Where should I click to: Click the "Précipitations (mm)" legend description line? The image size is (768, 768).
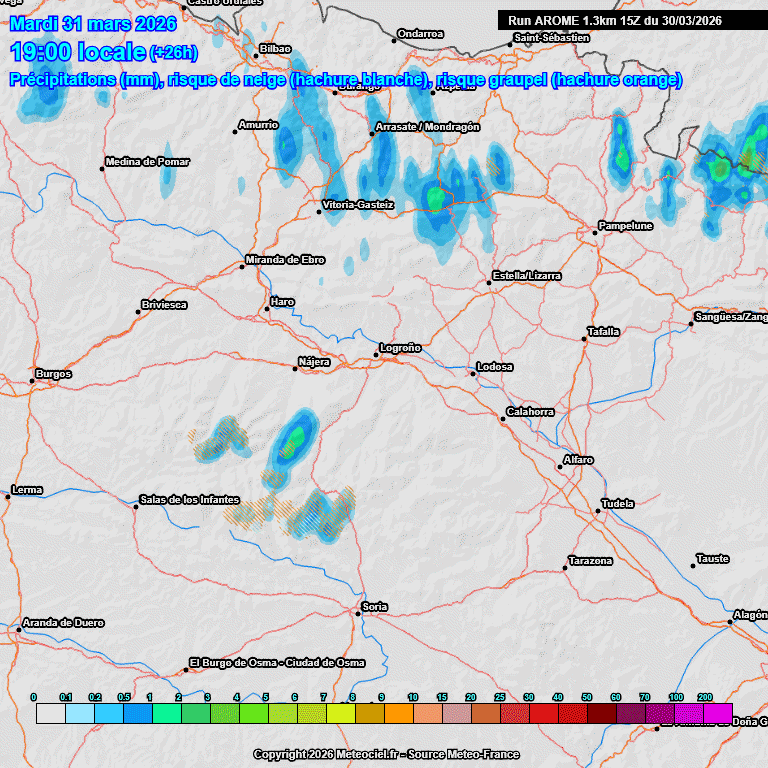(346, 80)
